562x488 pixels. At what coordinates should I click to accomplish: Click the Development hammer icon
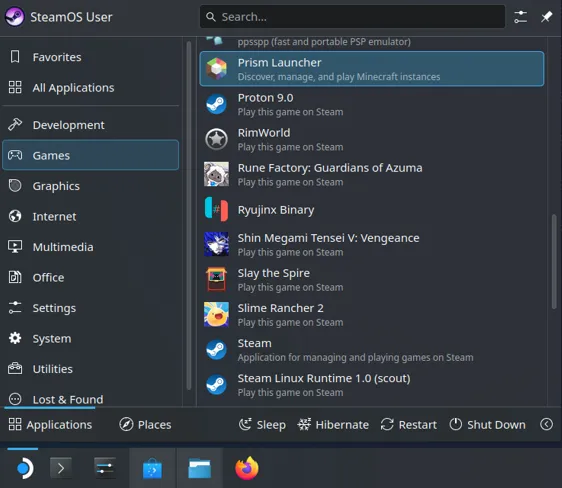(x=15, y=124)
